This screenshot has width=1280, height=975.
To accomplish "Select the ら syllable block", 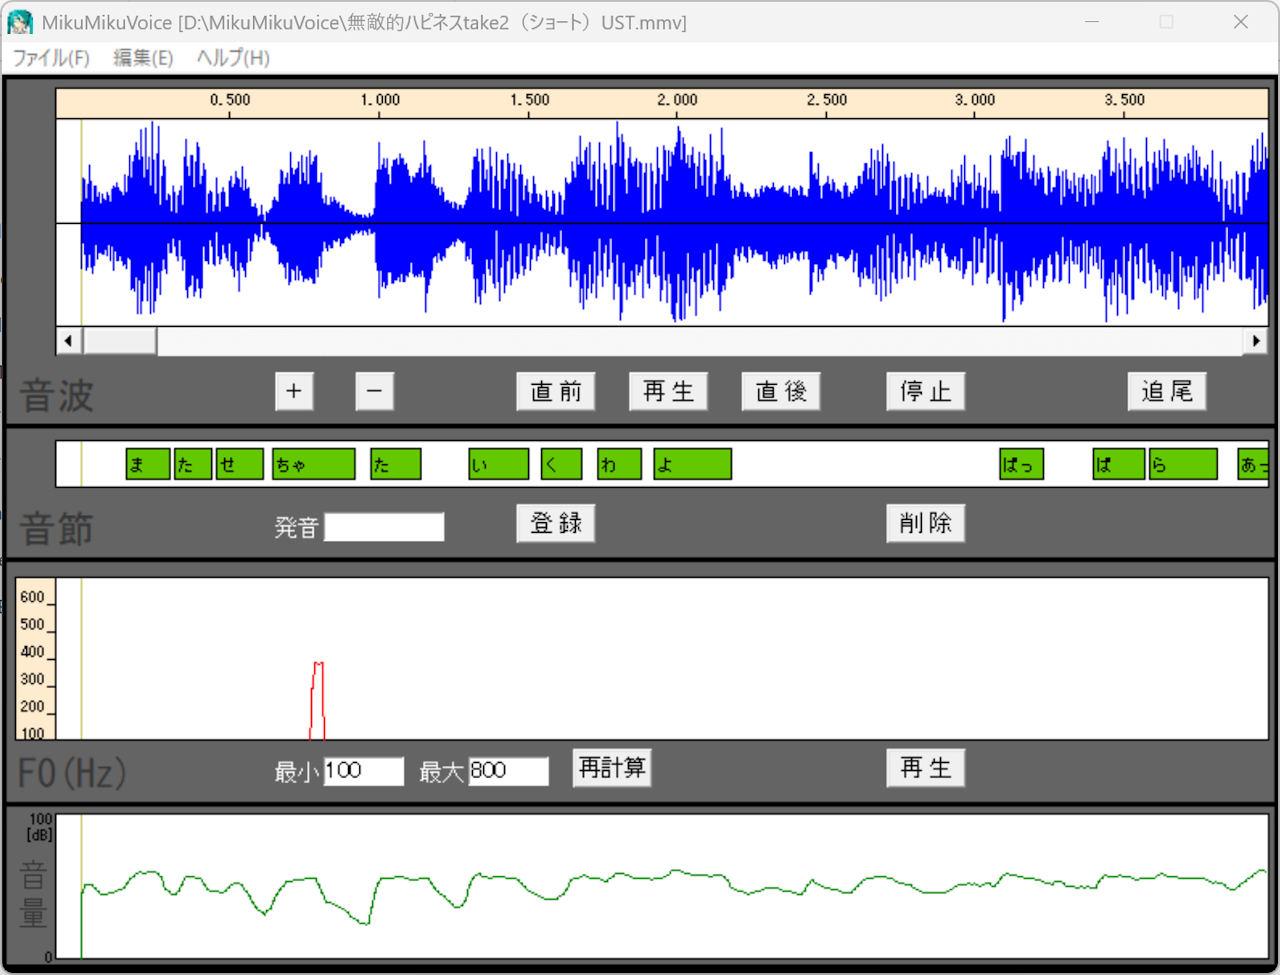I will pos(1184,464).
